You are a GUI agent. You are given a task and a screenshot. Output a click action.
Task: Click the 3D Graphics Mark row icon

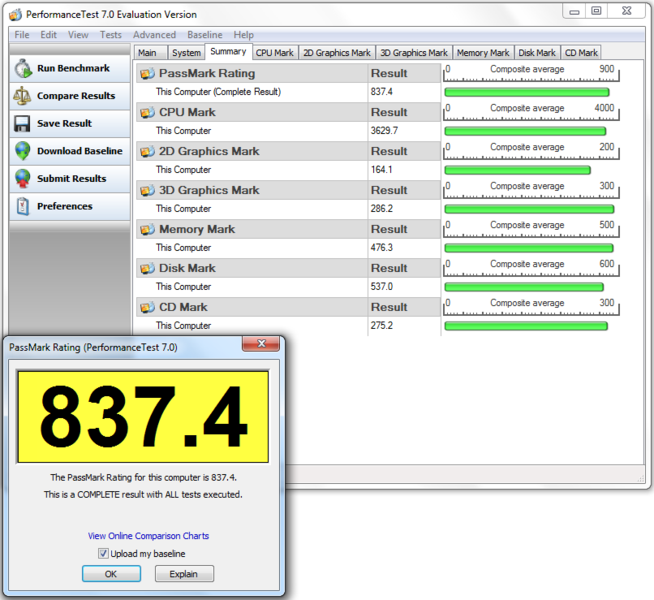pos(147,191)
